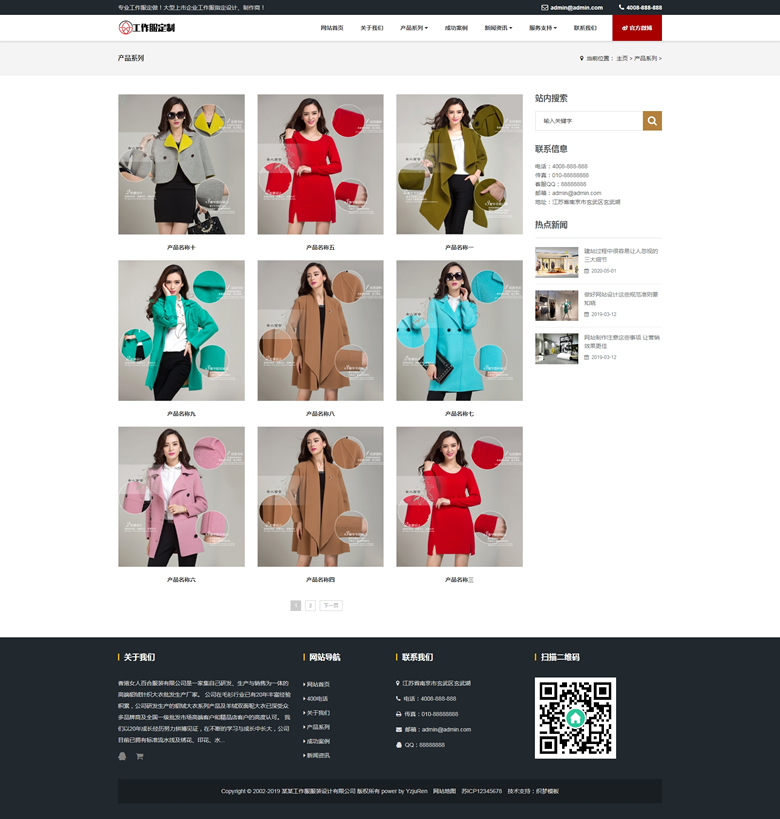Click the red 官方商城 button

click(x=637, y=28)
